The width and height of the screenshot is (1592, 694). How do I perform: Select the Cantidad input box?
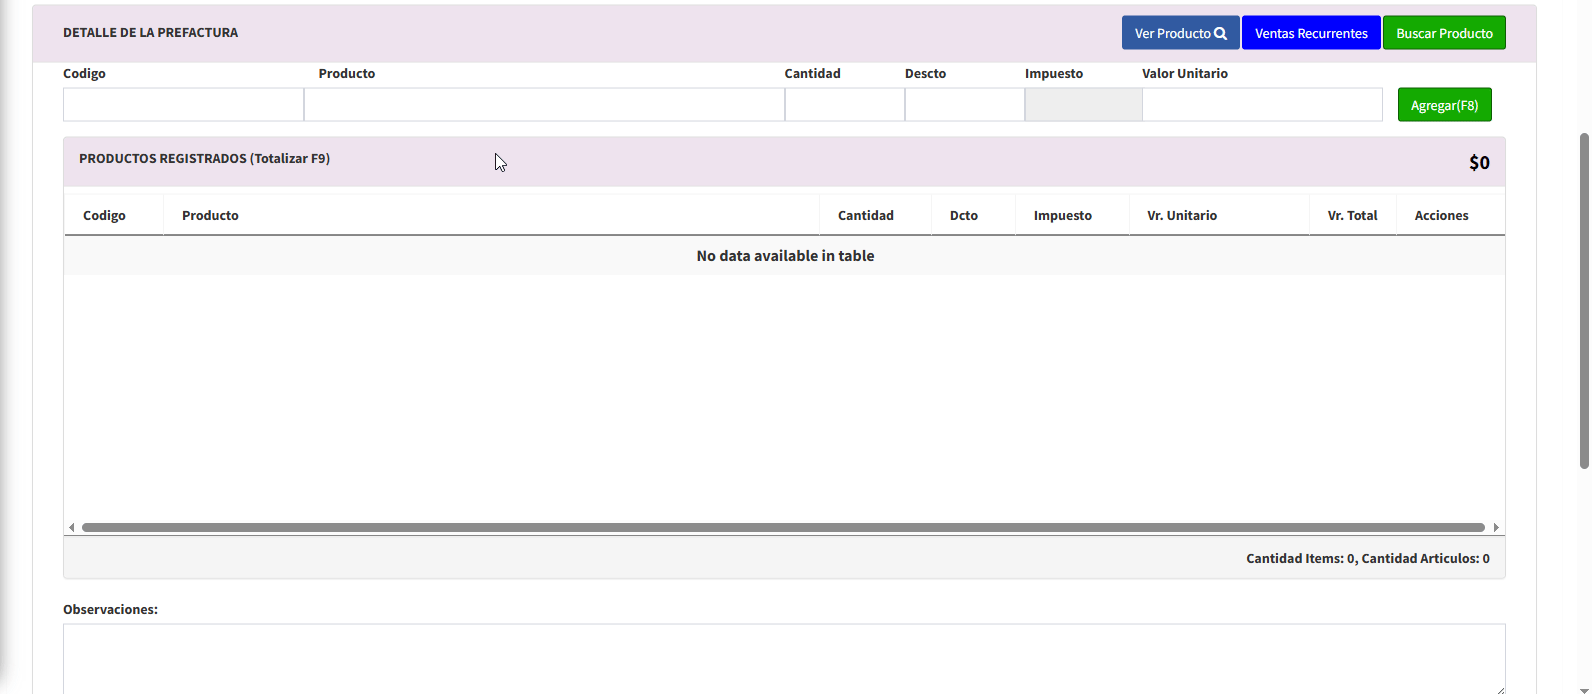[844, 105]
